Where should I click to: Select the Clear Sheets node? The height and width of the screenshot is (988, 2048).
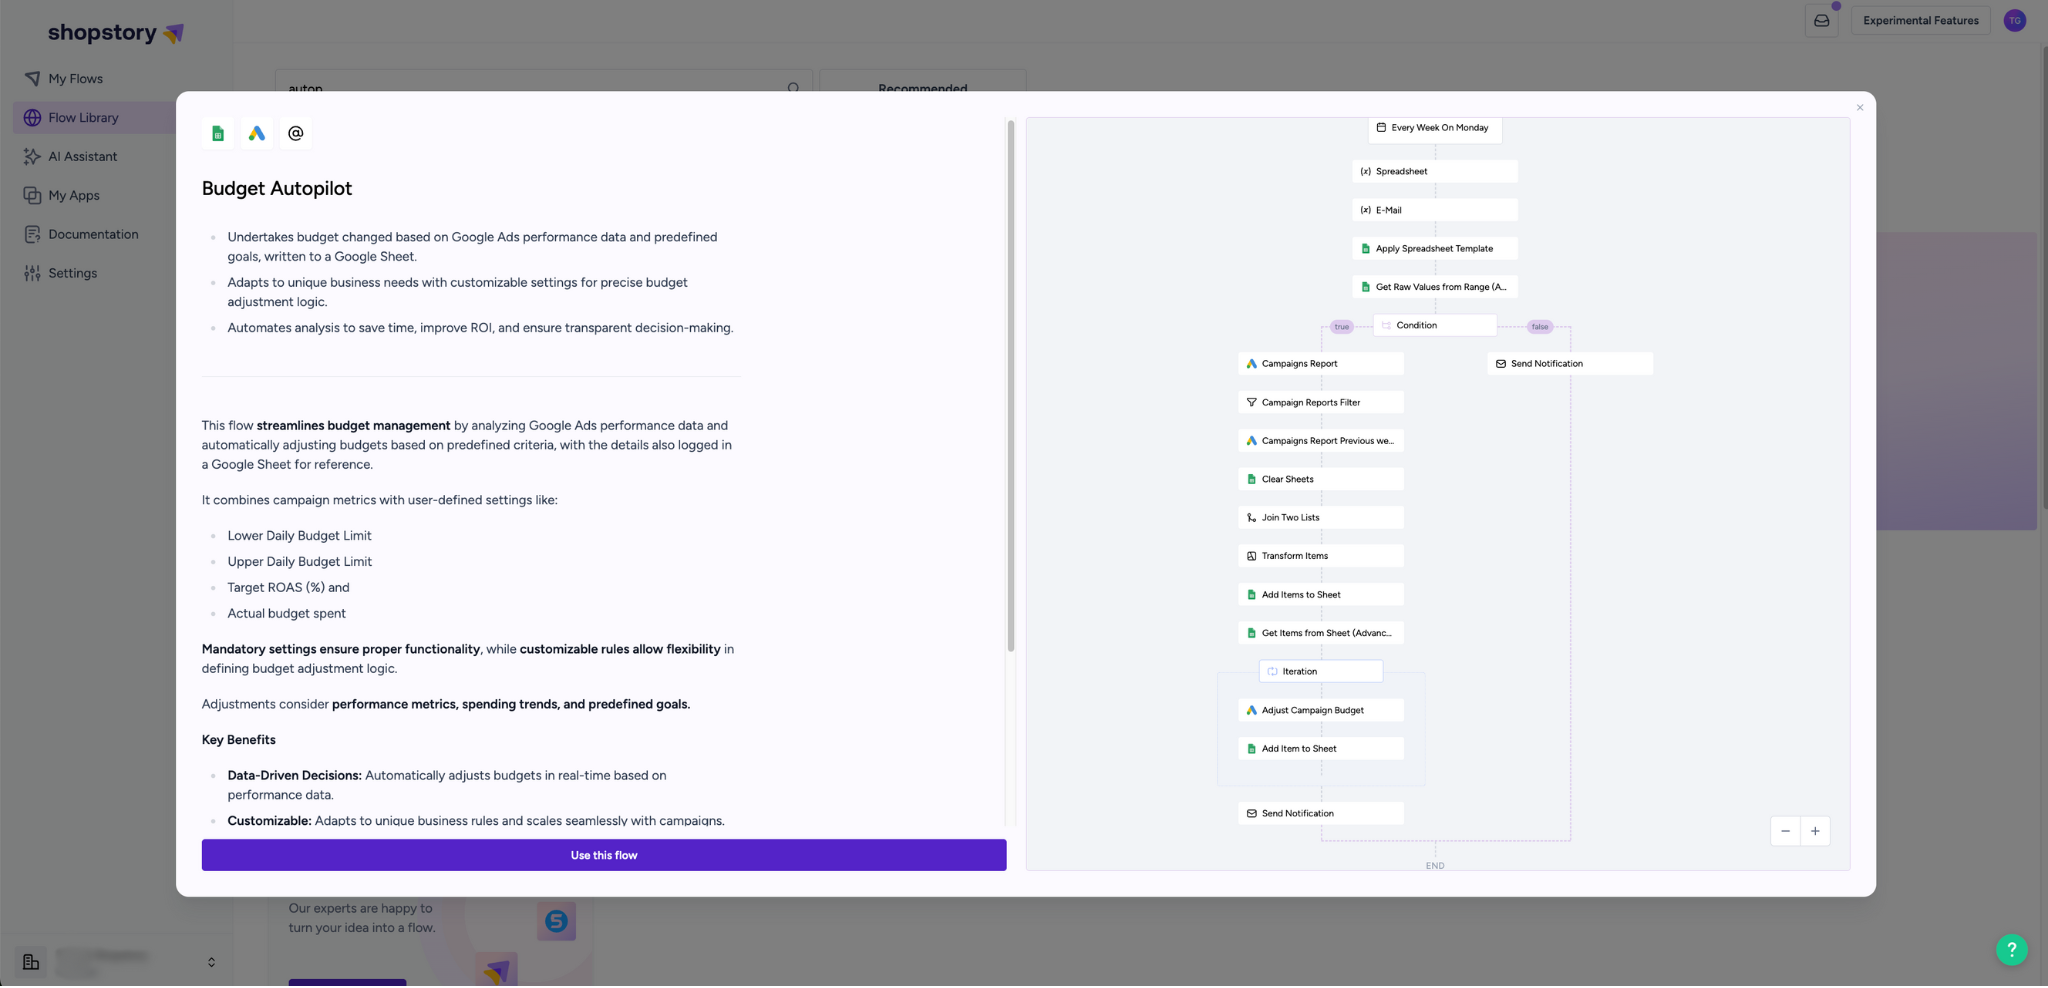1321,480
